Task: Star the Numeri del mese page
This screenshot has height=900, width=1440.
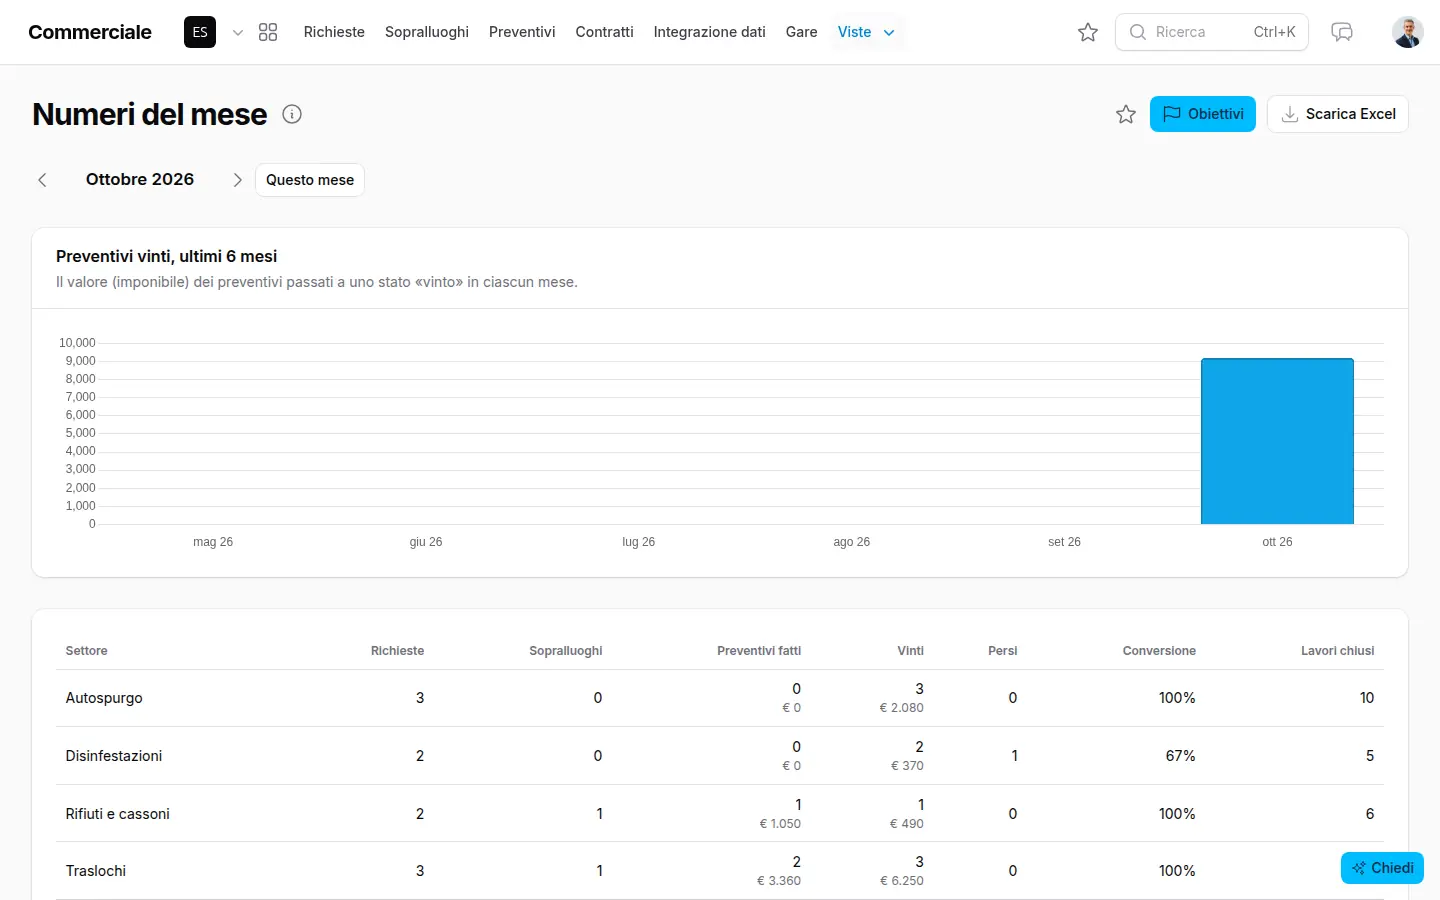Action: (1126, 114)
